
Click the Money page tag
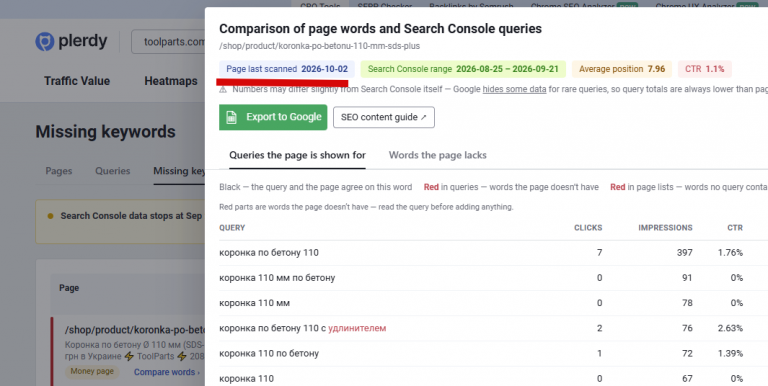pyautogui.click(x=92, y=371)
